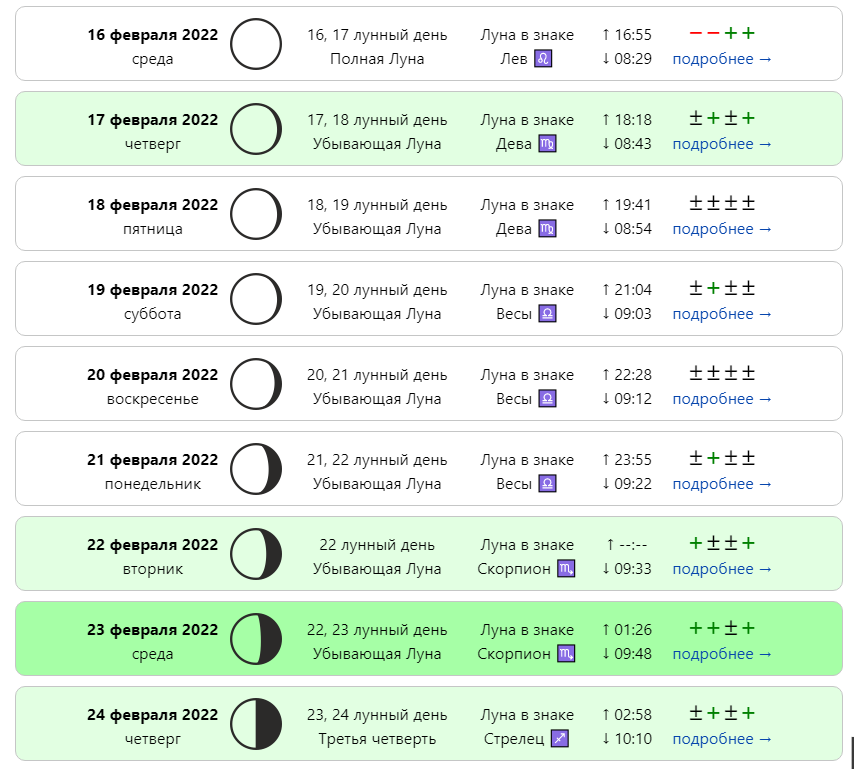The height and width of the screenshot is (769, 854).
Task: Click the waning moon icon for 21 февраля
Action: (255, 469)
